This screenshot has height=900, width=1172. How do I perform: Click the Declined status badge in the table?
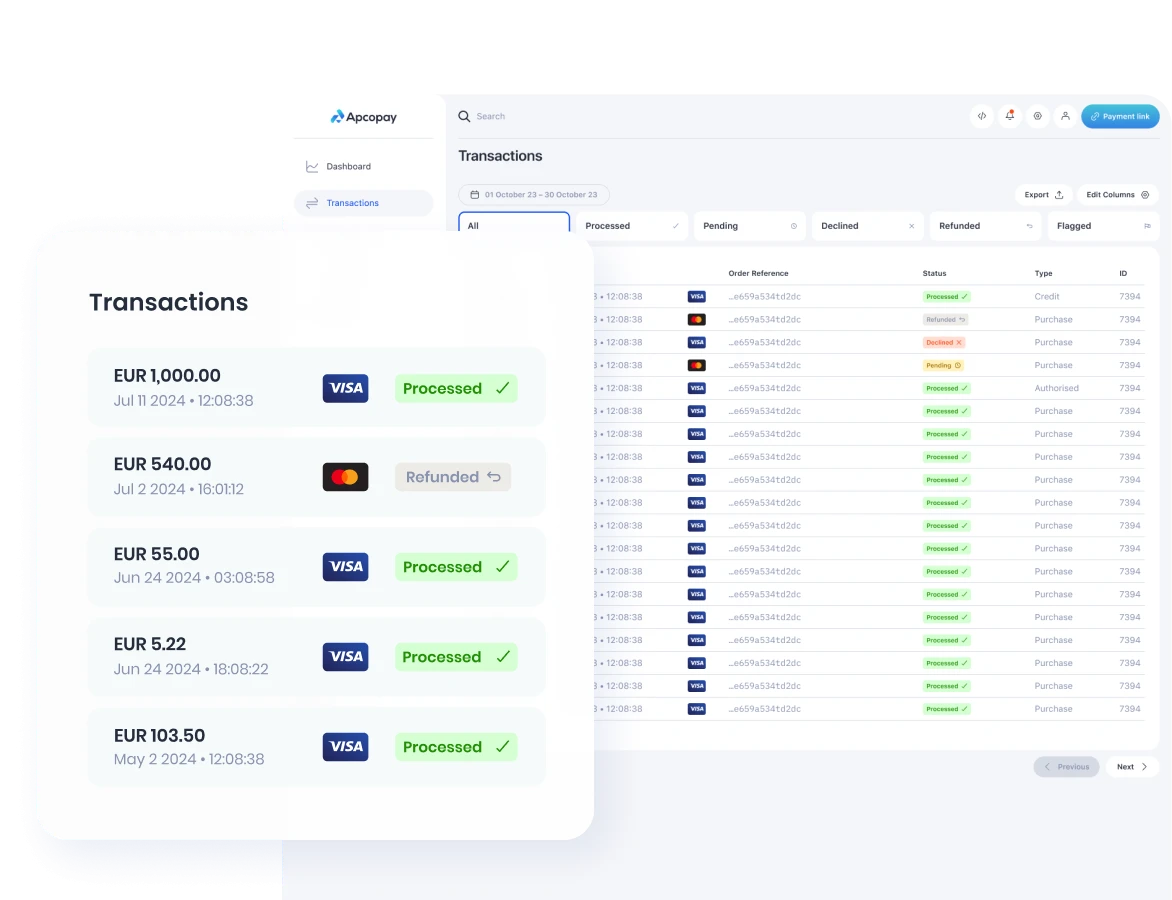click(944, 342)
